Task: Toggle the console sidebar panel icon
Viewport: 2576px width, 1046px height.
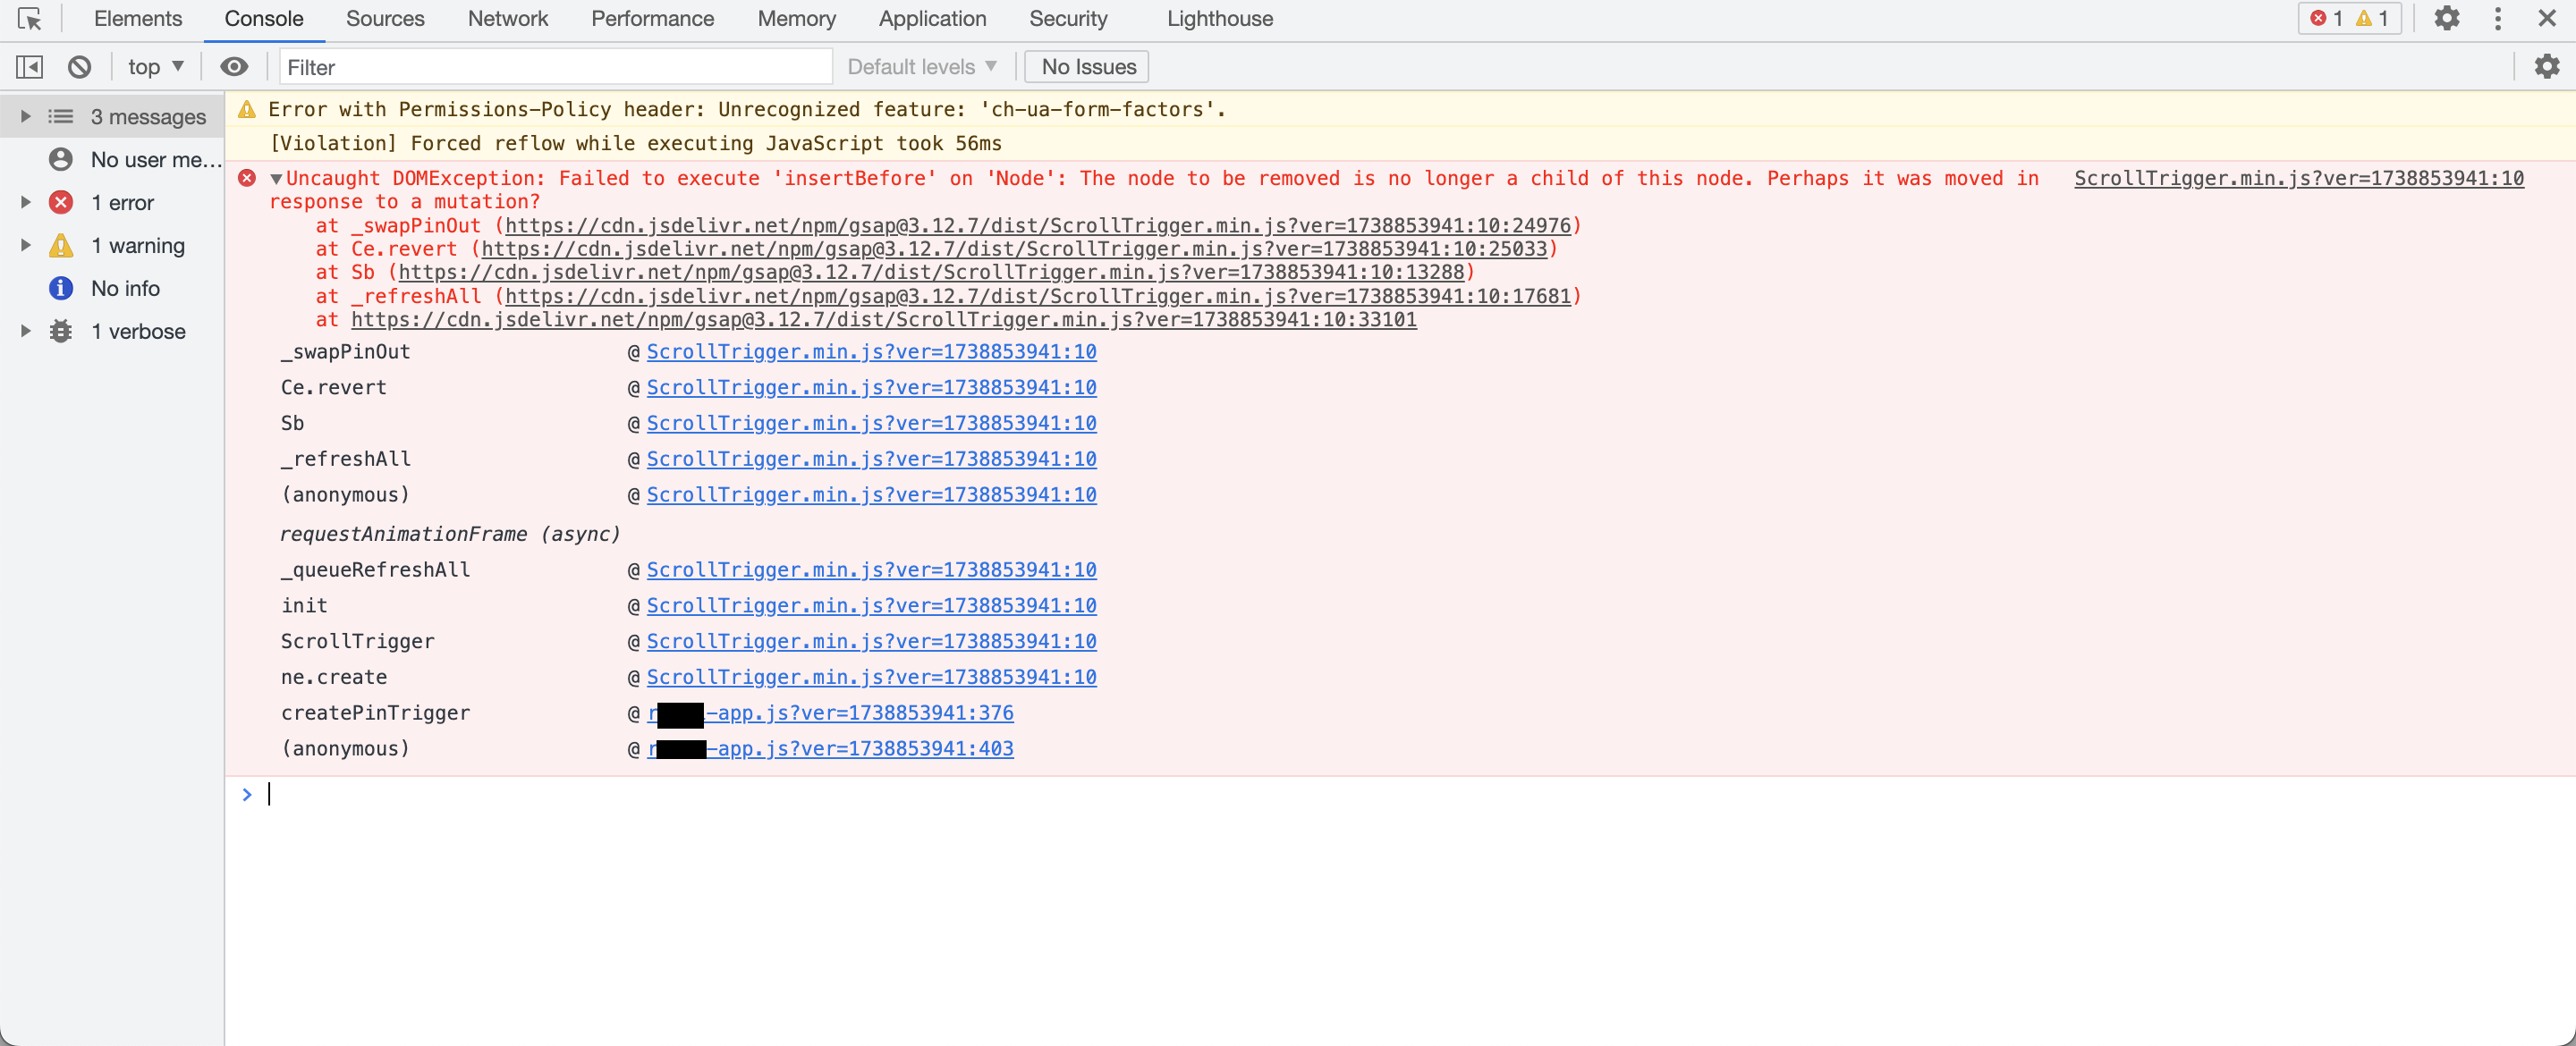Action: (x=30, y=67)
